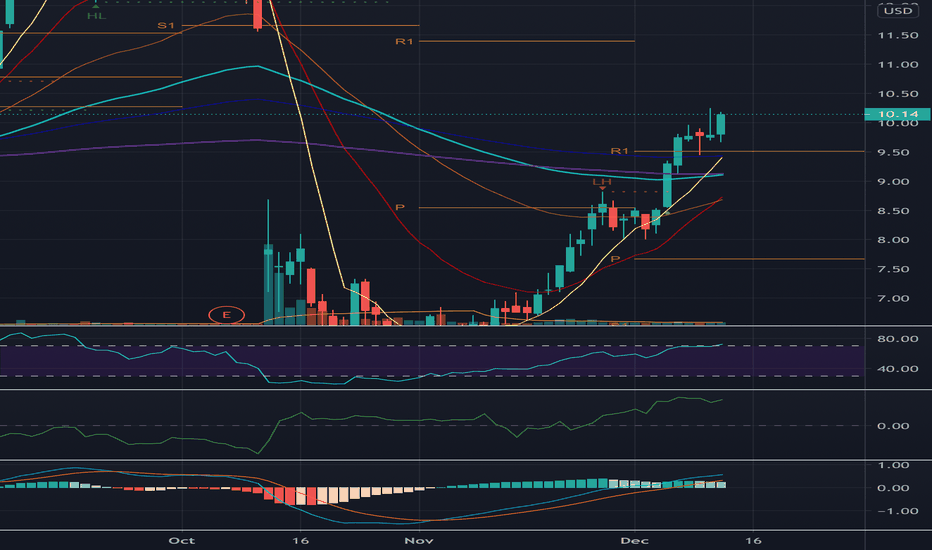Click the 10.50 price axis label

coord(898,94)
